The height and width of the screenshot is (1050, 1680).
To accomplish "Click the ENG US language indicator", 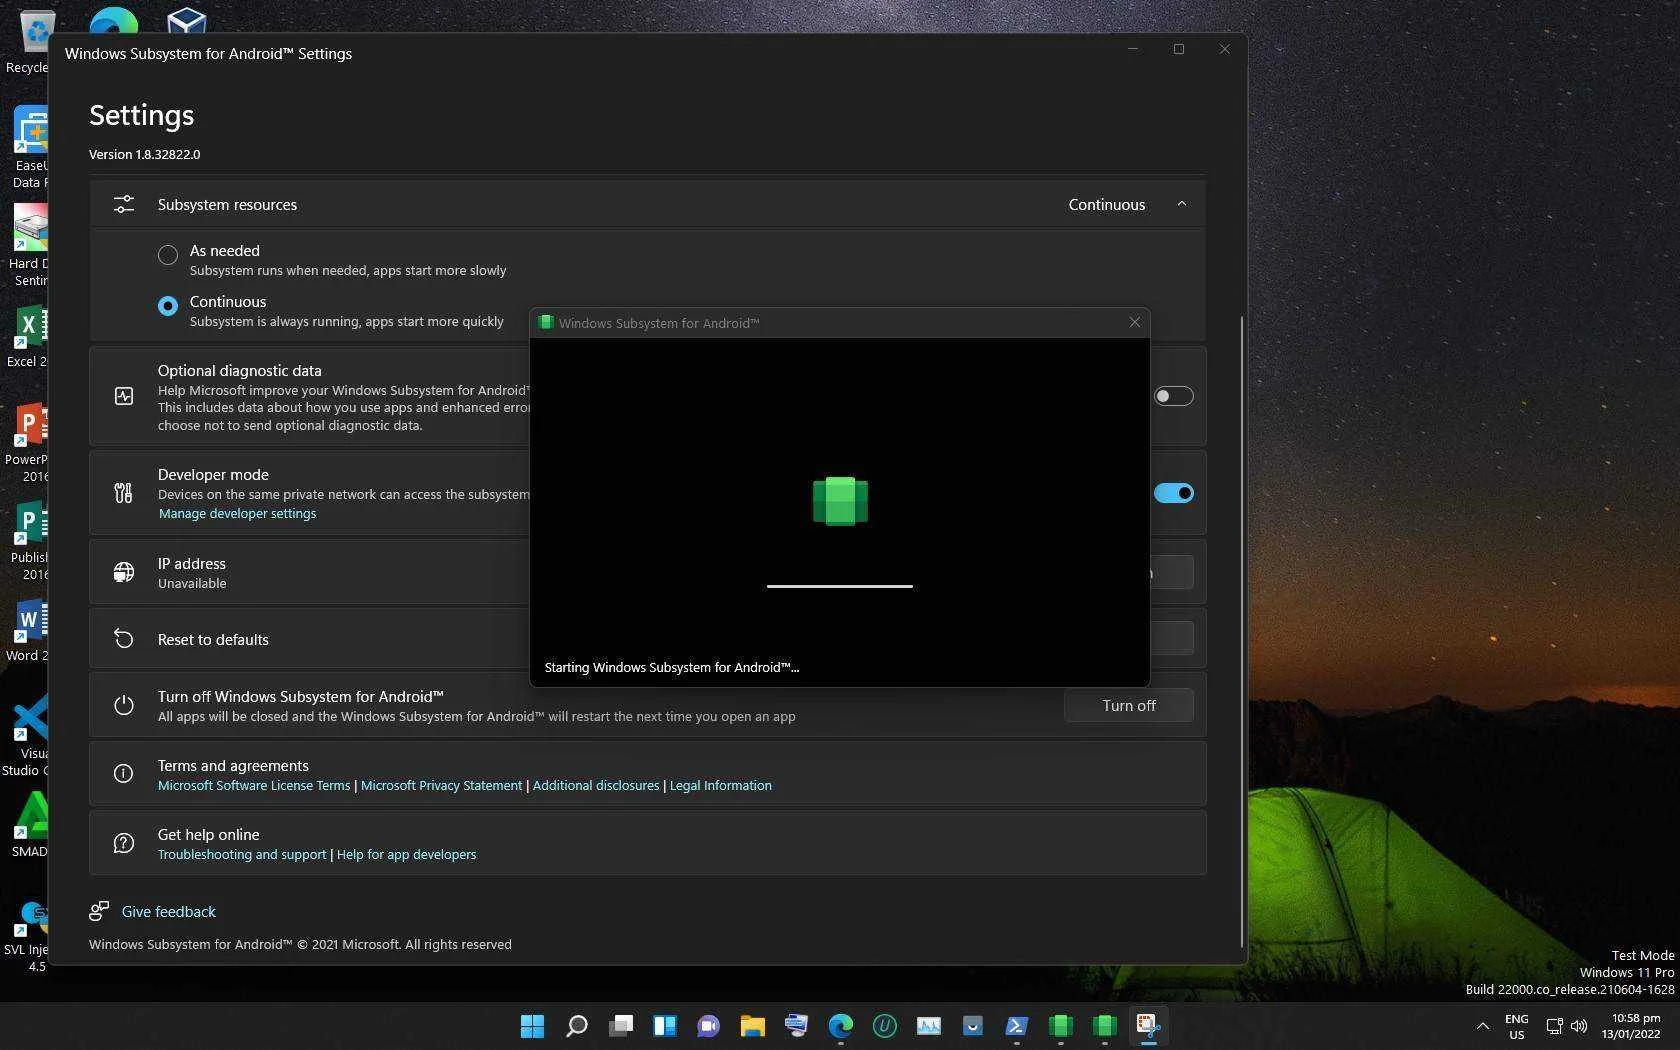I will (x=1517, y=1026).
